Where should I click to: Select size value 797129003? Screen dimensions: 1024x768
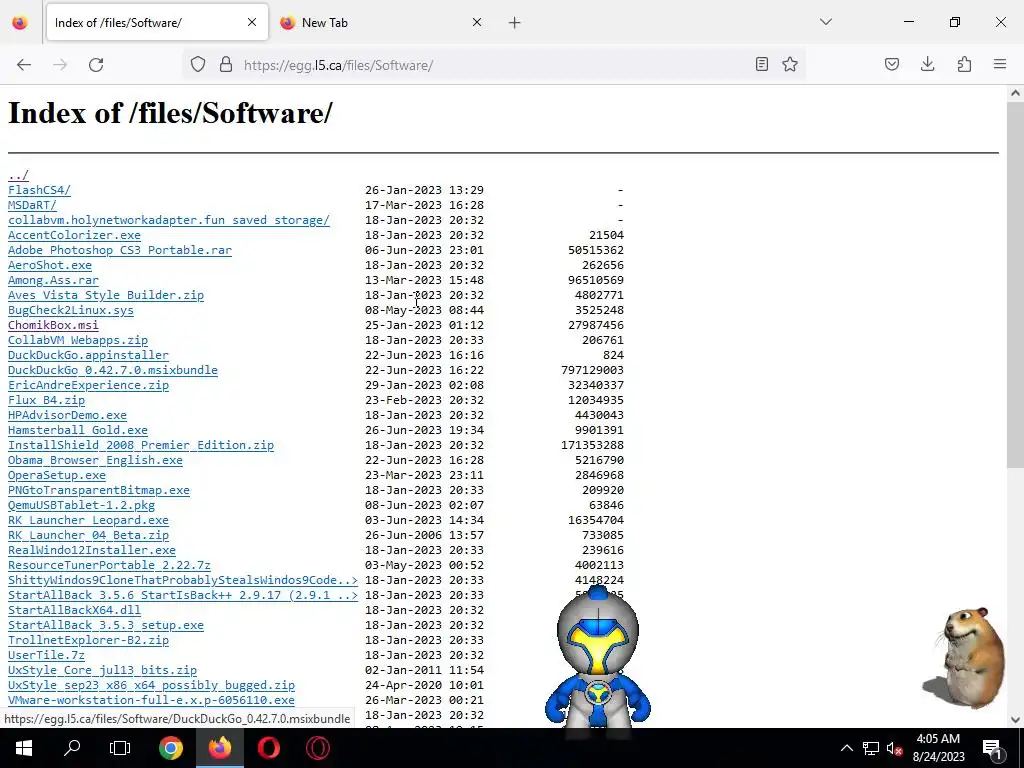coord(592,370)
